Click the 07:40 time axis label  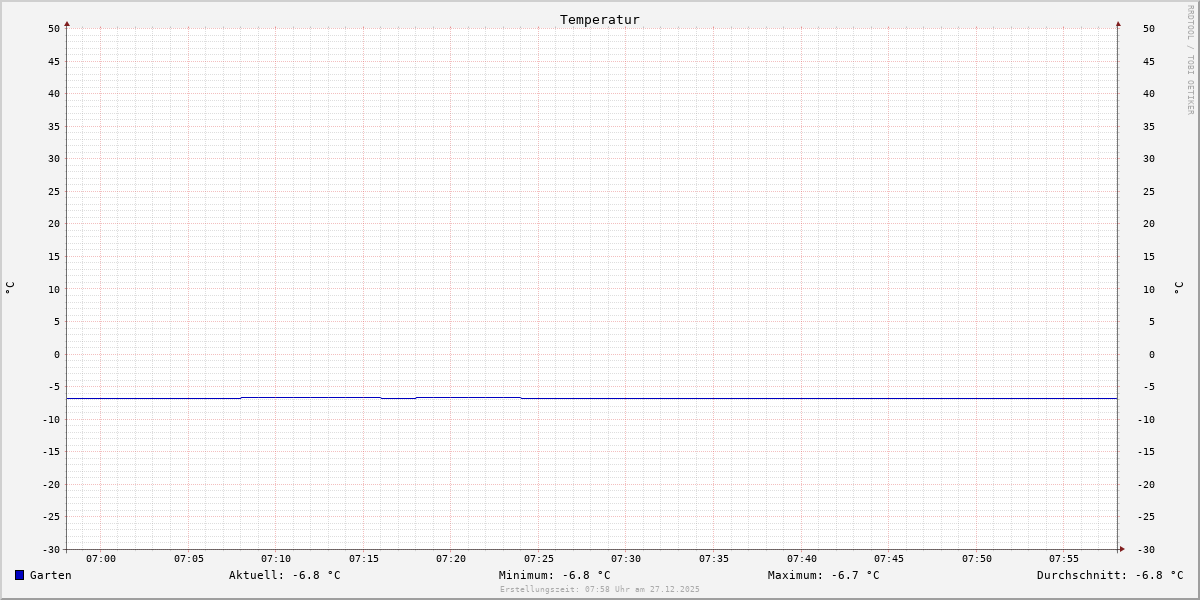tap(802, 558)
